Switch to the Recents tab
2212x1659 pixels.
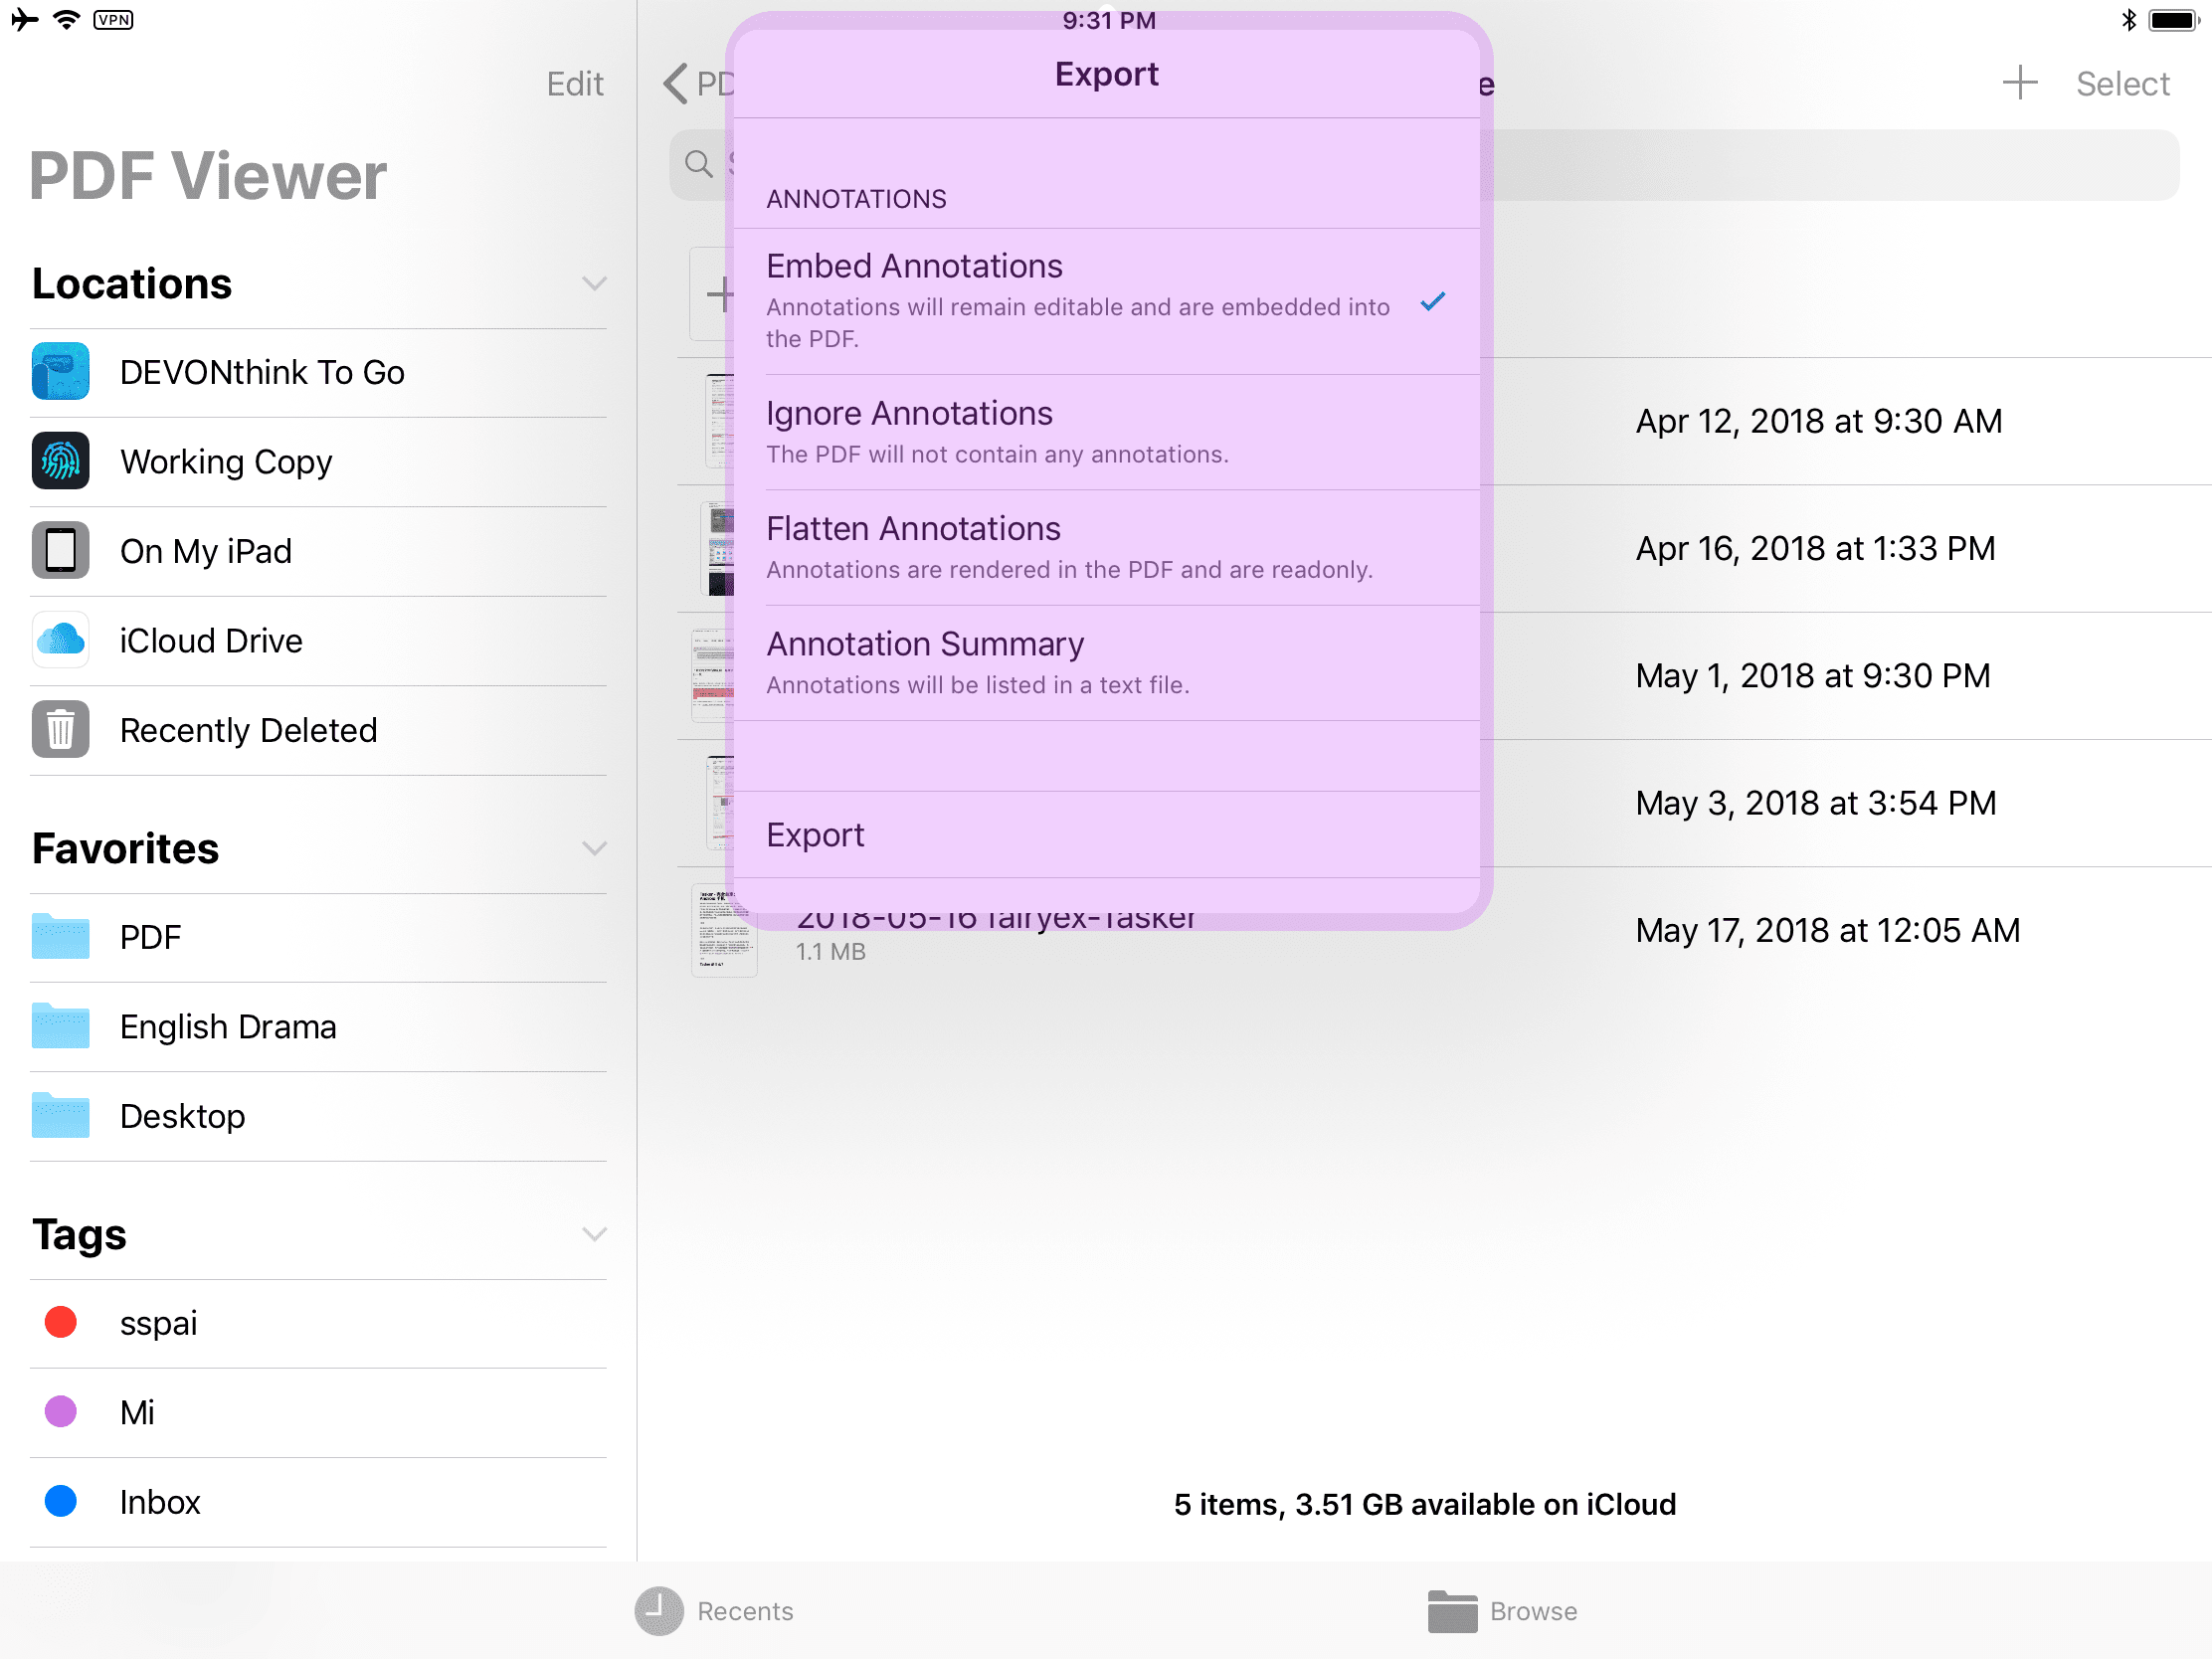(714, 1611)
